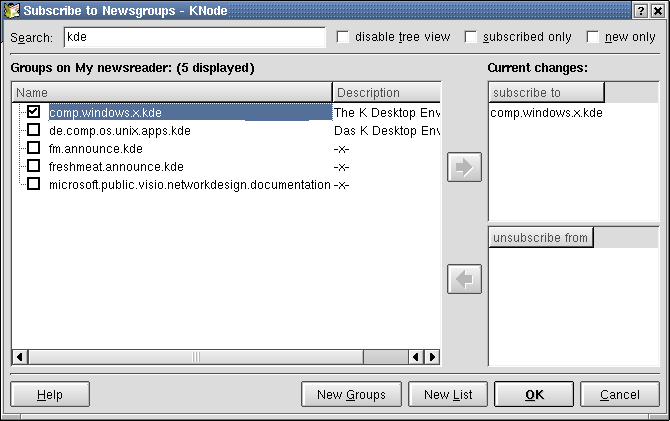Click the inner left scroll arrow beside the right arrow
Viewport: 670px width, 421px height.
pos(416,357)
